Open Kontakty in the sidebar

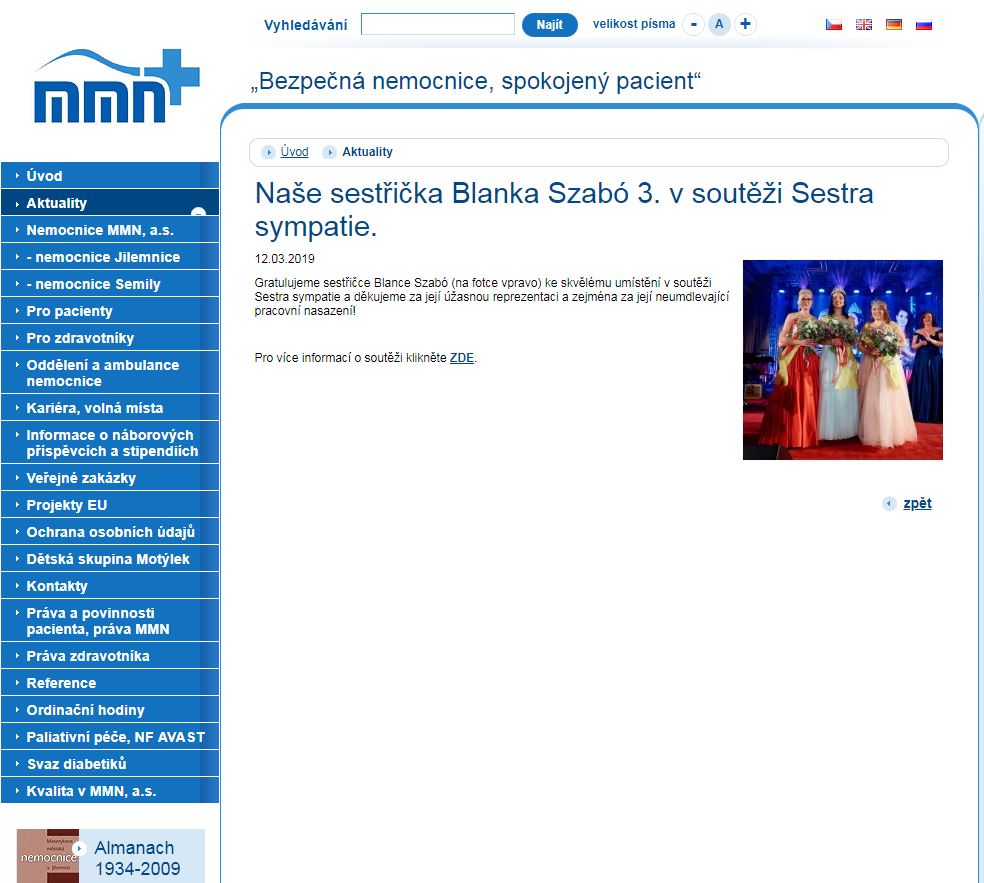57,586
